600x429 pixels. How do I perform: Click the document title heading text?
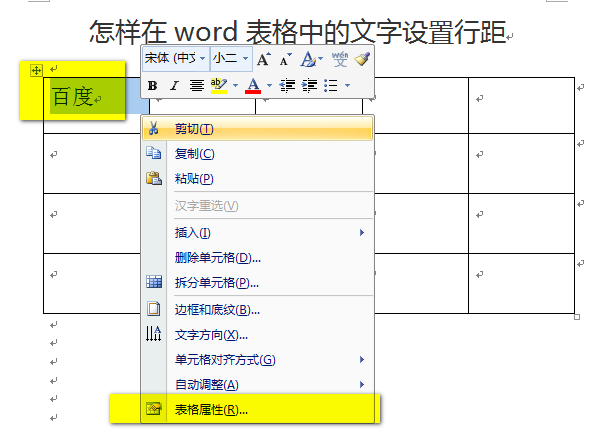[x=298, y=32]
